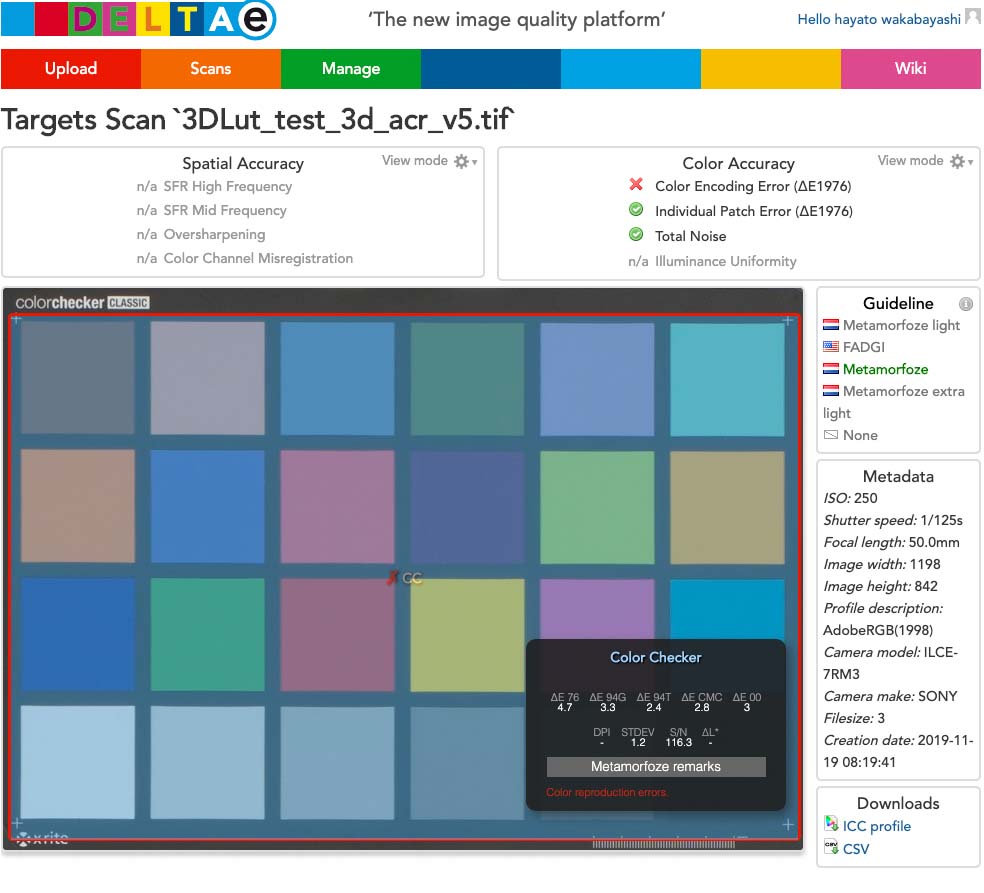Click the CC marker on color chart
The image size is (984, 893).
point(405,578)
